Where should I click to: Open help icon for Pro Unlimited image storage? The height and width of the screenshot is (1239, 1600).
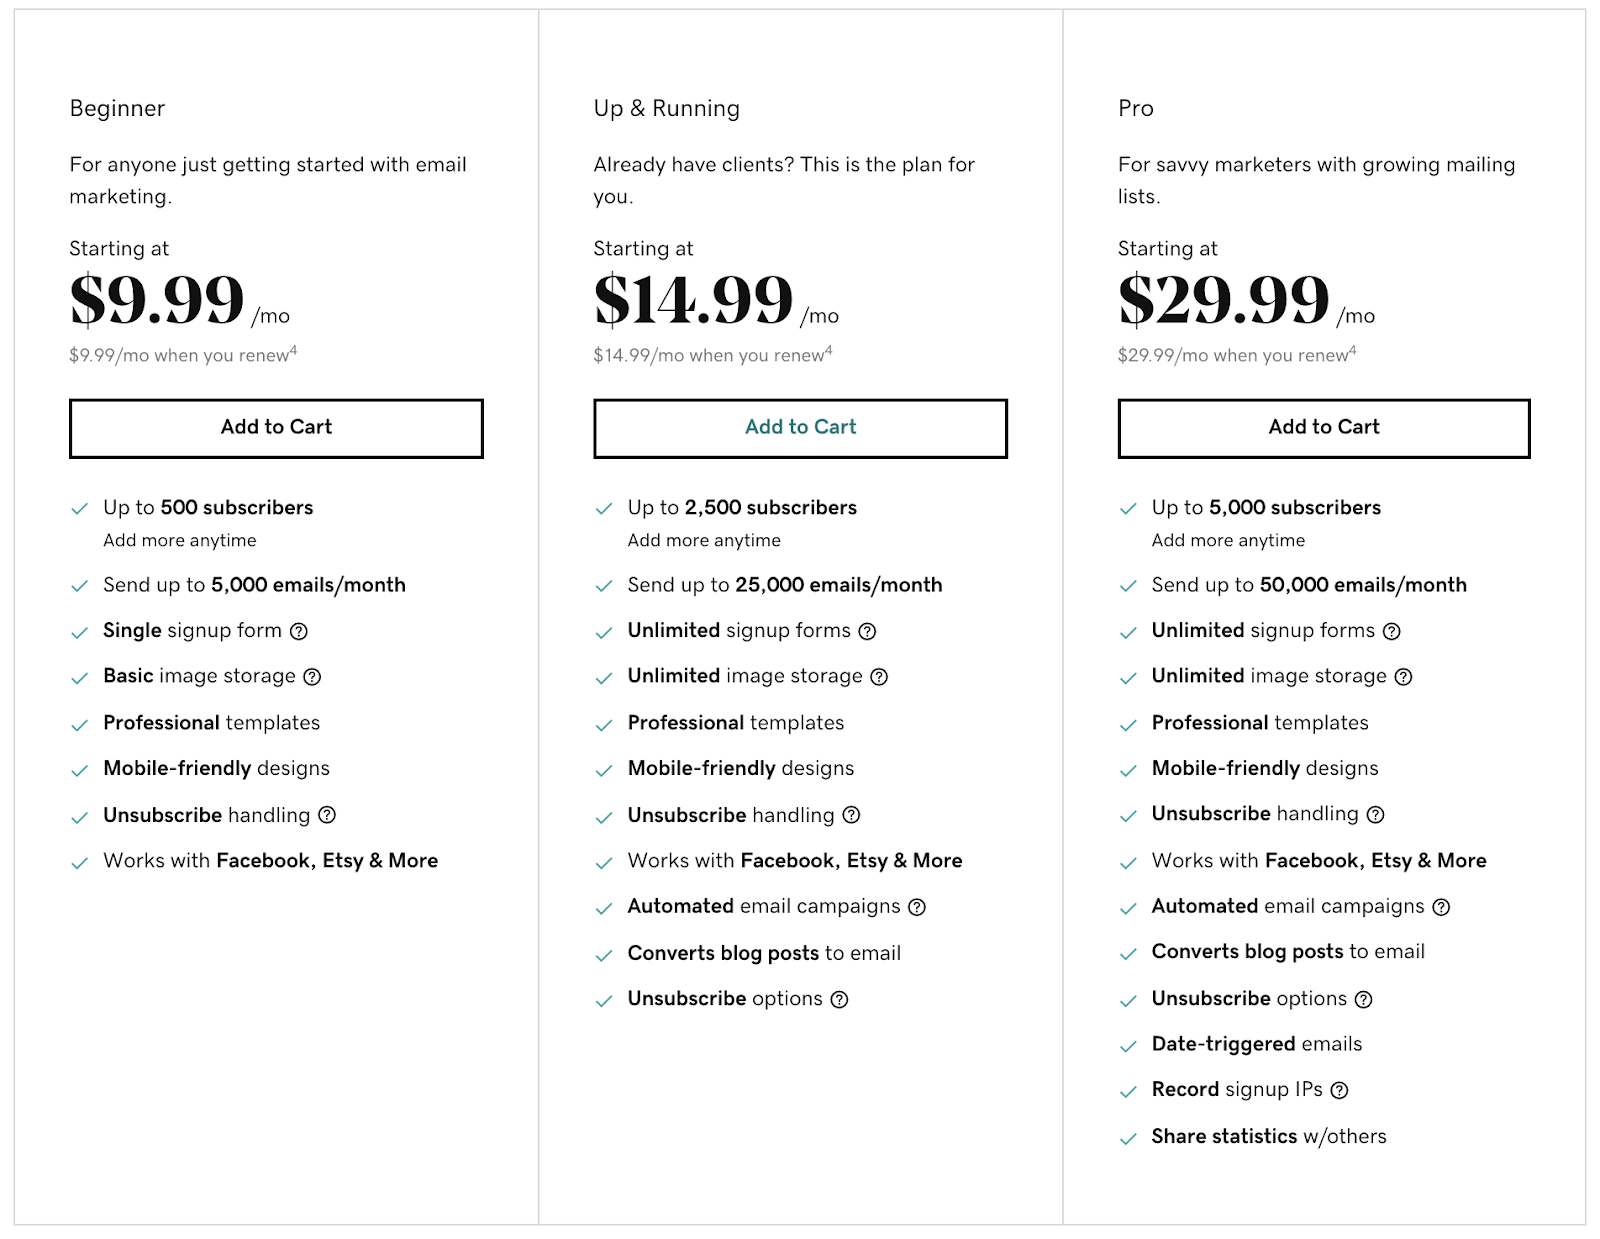[x=1404, y=677]
